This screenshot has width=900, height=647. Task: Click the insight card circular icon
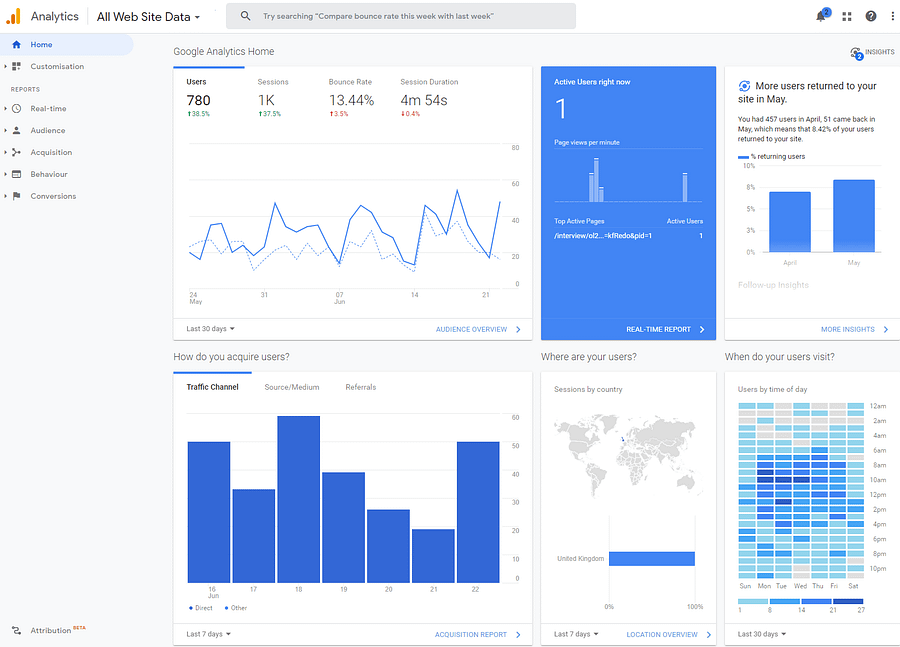[744, 86]
